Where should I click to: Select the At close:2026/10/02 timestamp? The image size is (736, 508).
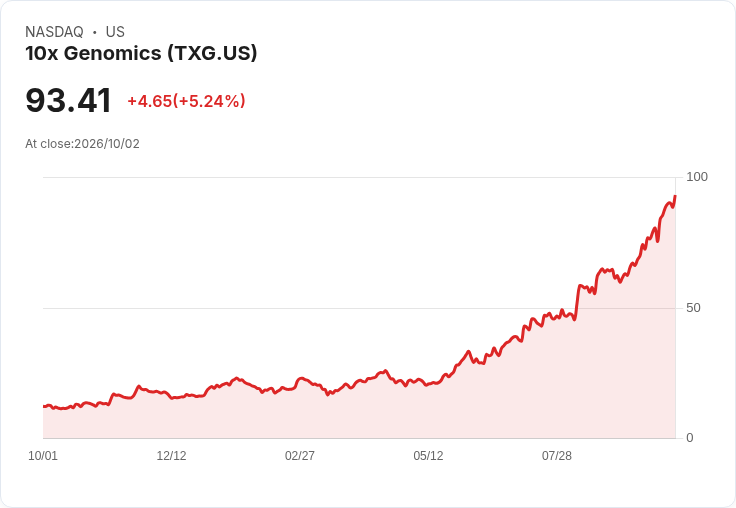(83, 144)
